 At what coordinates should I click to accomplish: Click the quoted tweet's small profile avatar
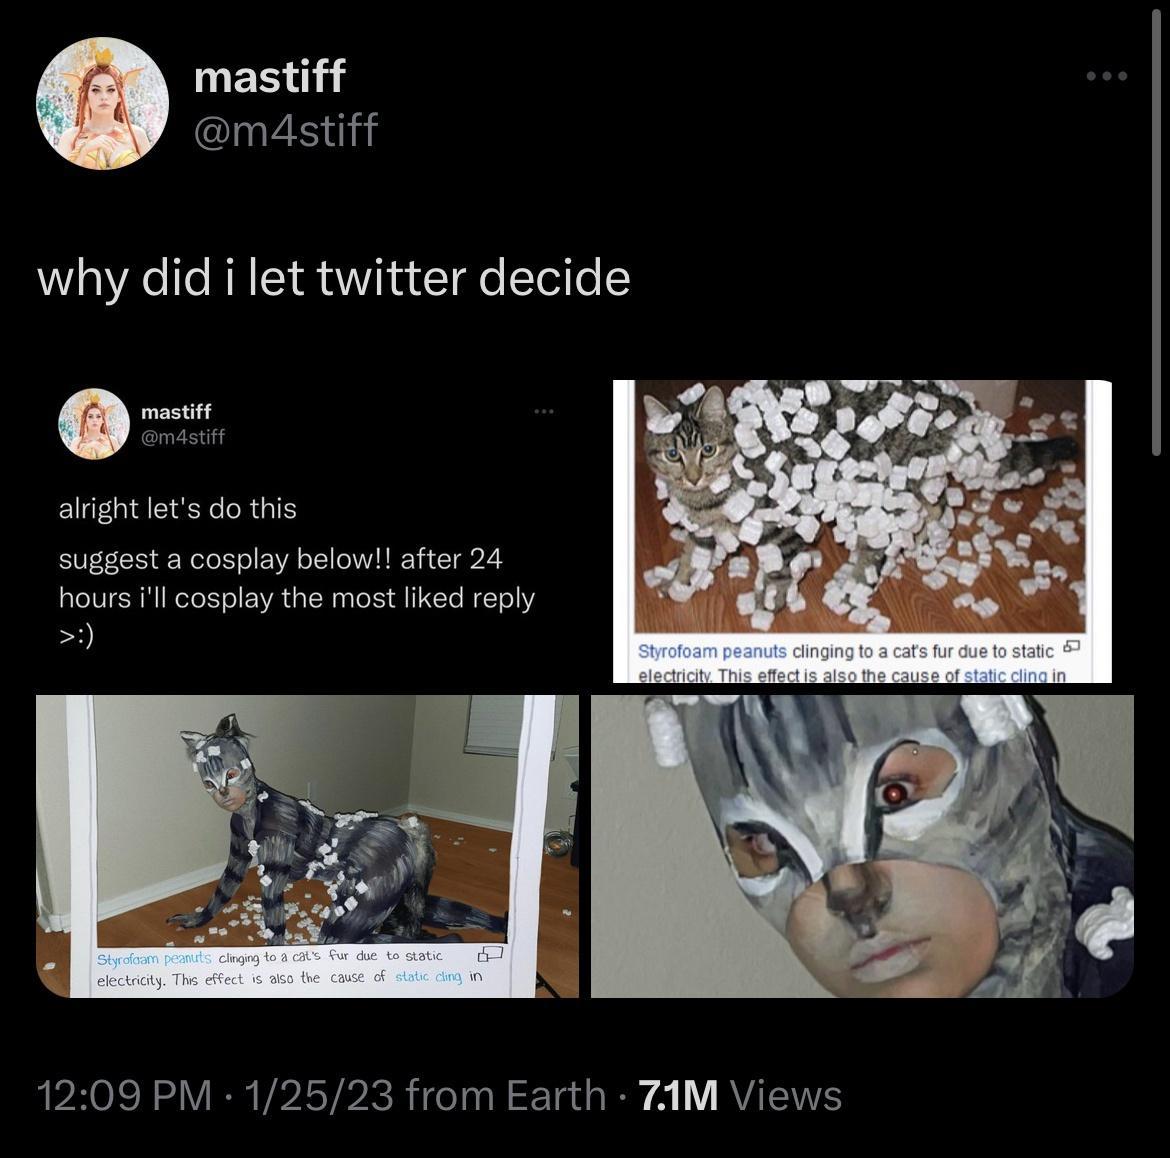click(x=95, y=425)
